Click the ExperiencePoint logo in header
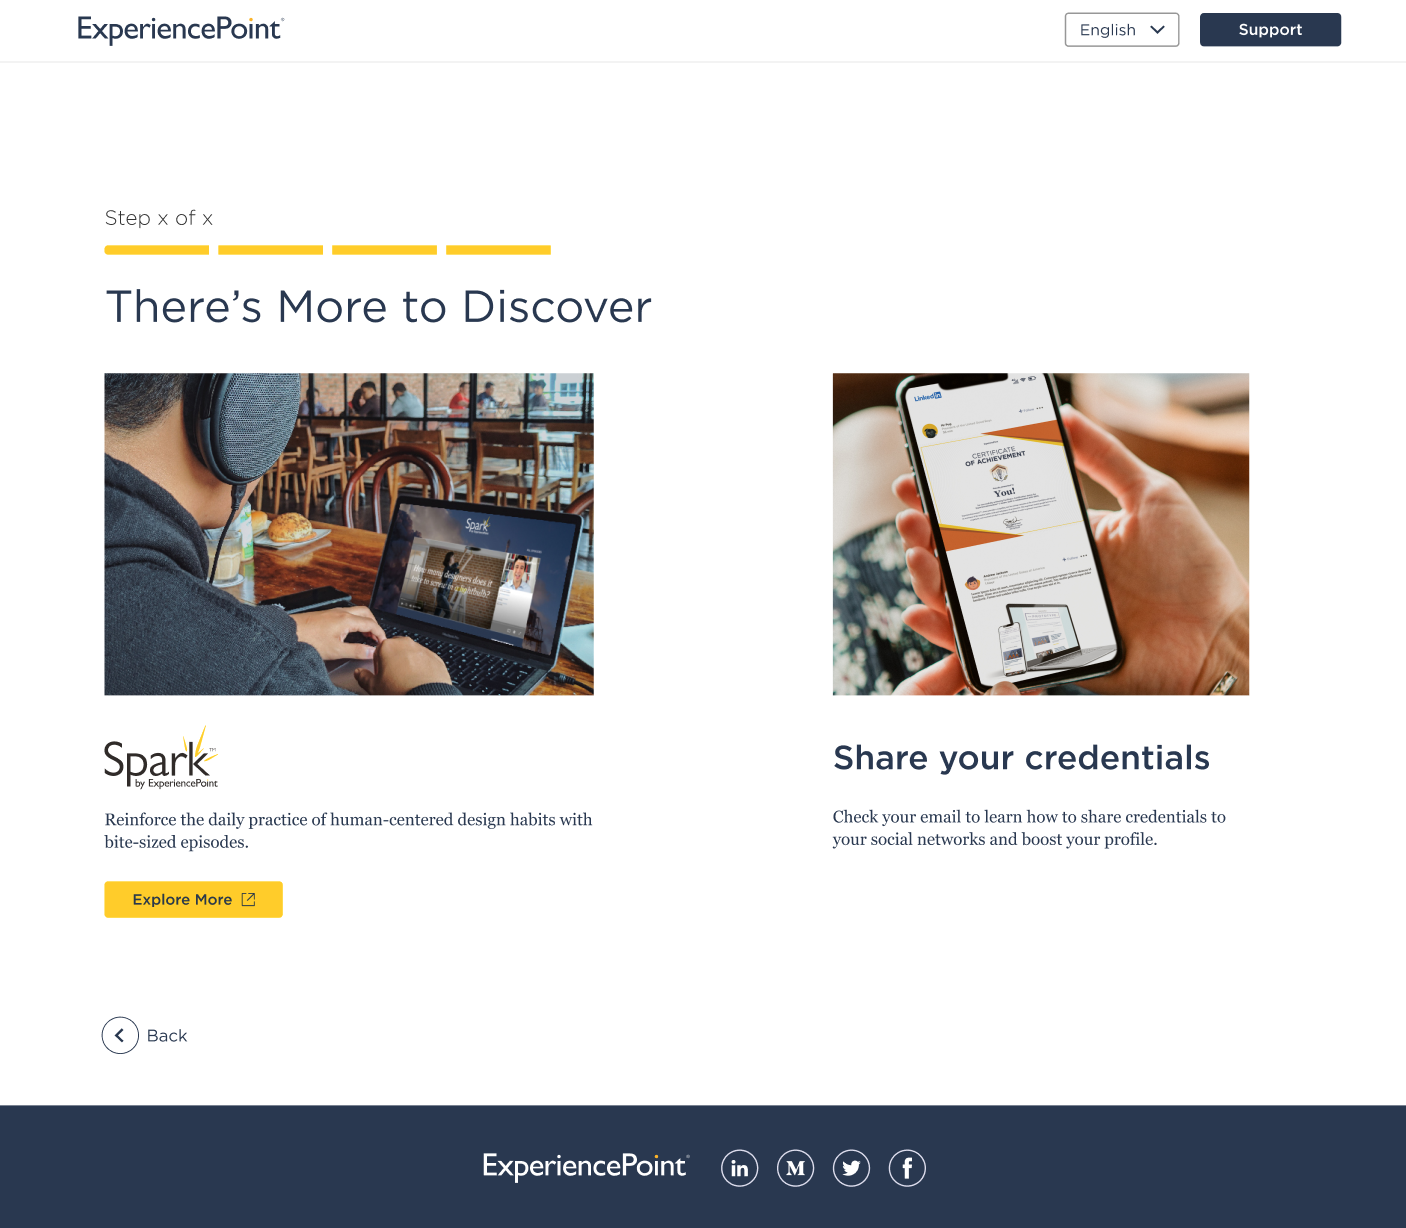 click(181, 29)
